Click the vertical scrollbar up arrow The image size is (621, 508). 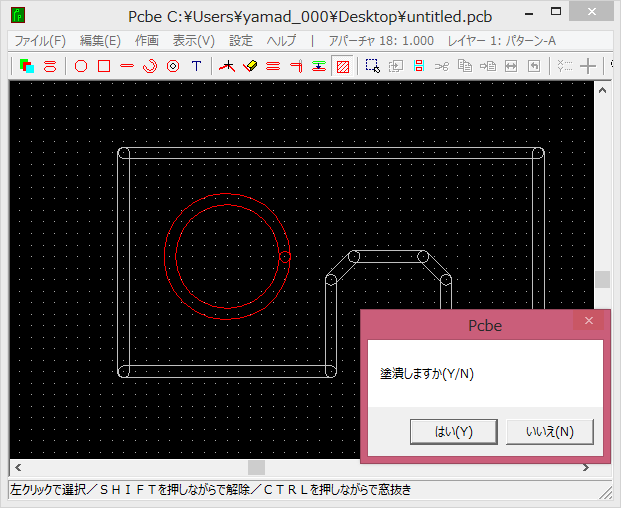(x=602, y=89)
